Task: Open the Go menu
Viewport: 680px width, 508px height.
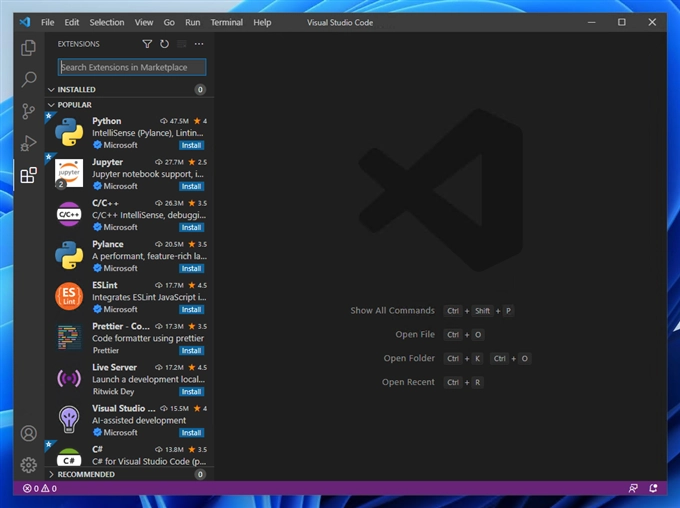Action: coord(169,22)
